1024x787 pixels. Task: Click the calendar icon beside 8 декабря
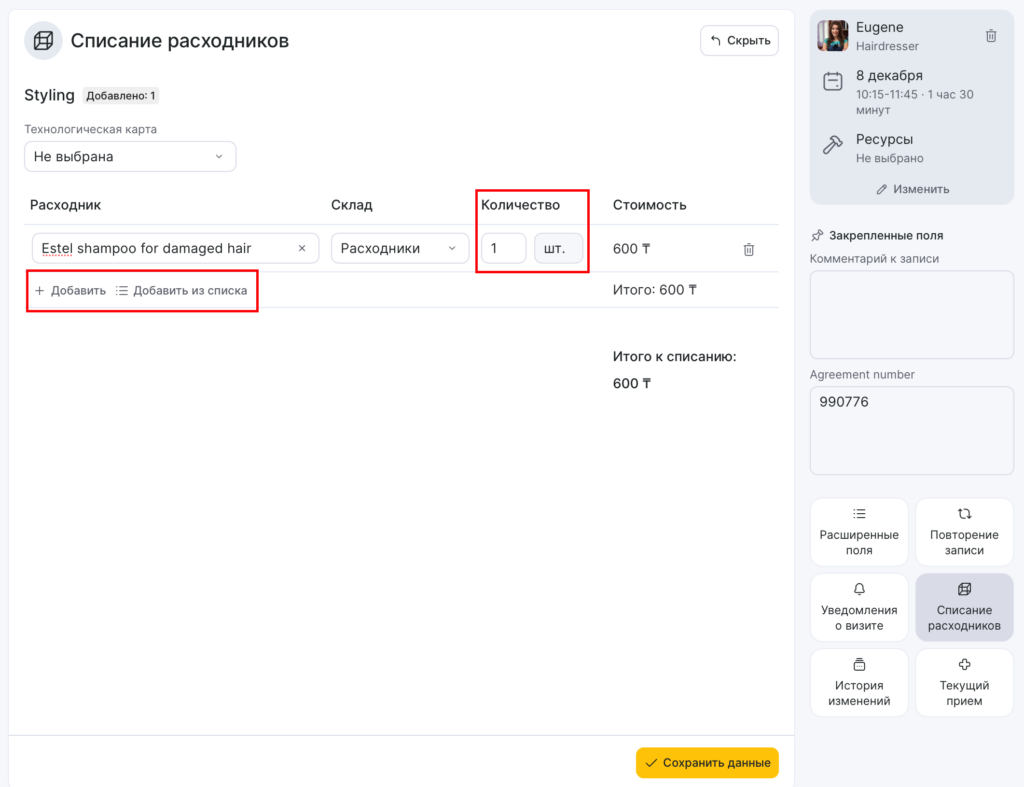(x=832, y=83)
